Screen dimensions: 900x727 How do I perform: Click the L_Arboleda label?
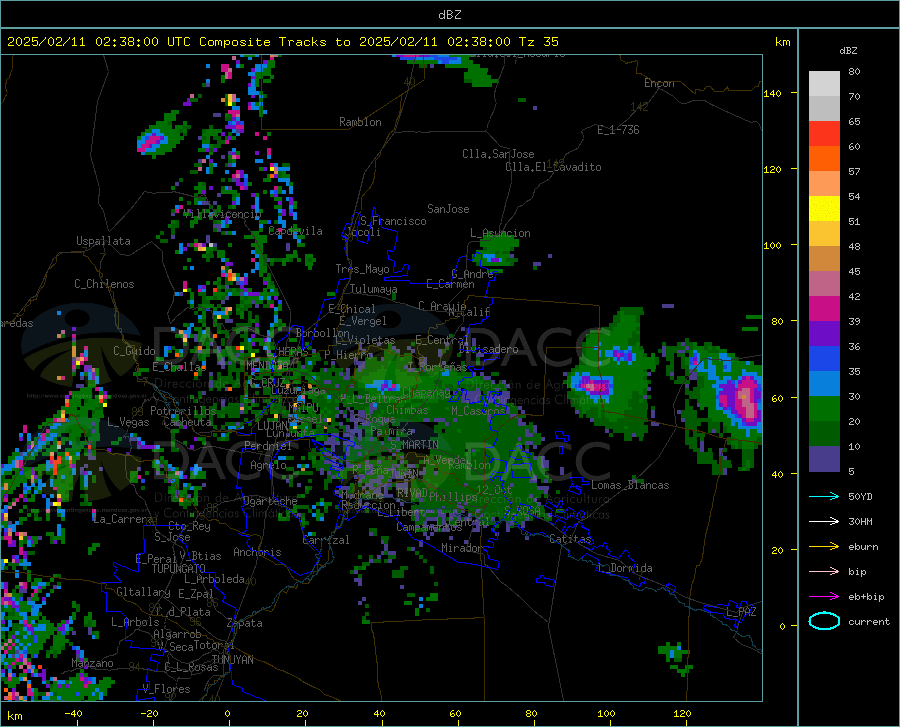pyautogui.click(x=214, y=579)
